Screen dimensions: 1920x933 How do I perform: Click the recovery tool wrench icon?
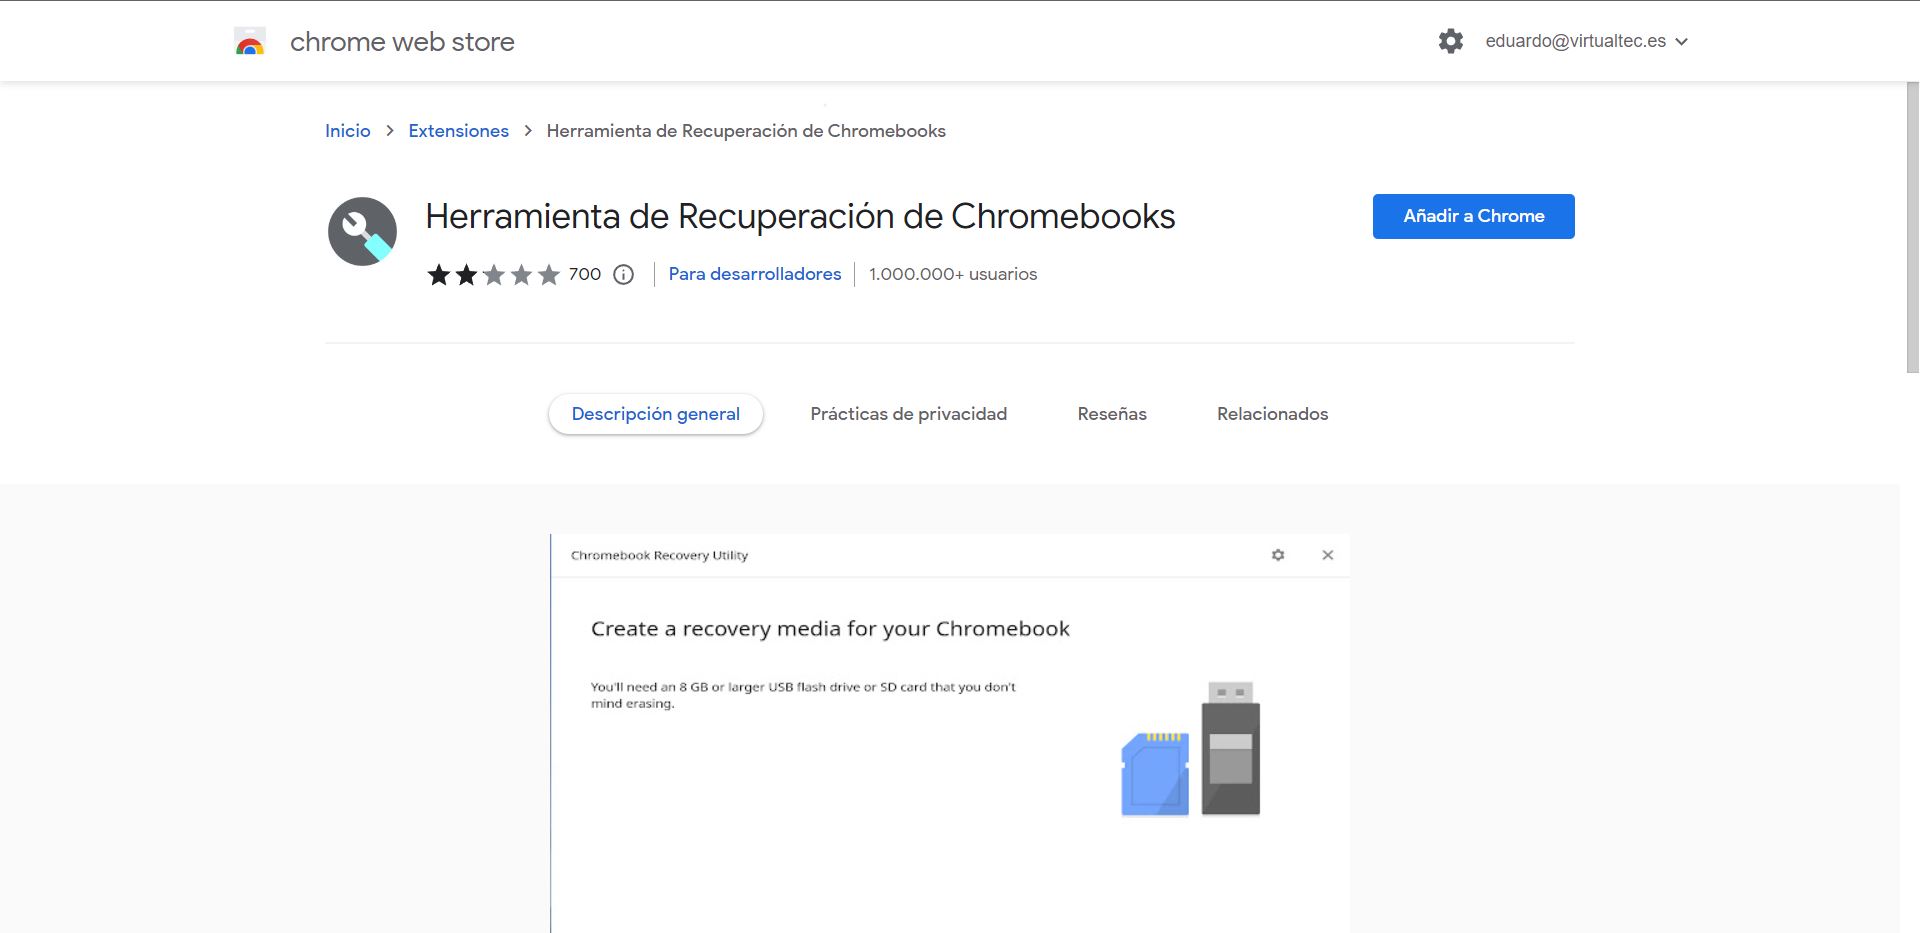coord(362,231)
